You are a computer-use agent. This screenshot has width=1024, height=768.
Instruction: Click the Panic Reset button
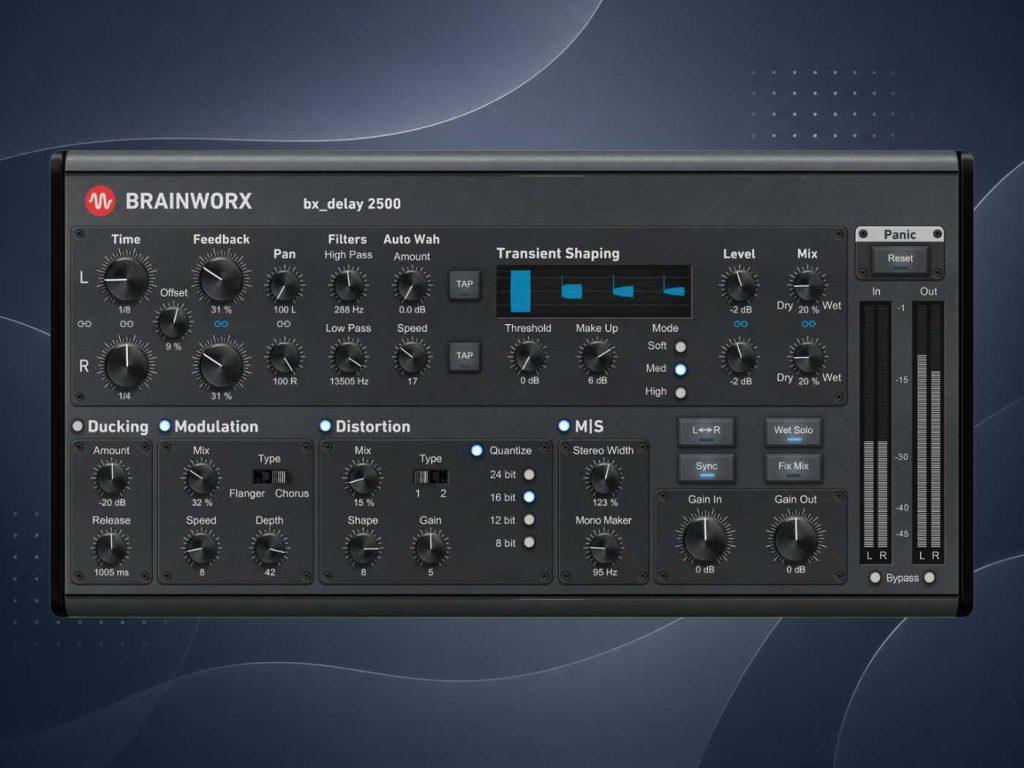point(900,259)
